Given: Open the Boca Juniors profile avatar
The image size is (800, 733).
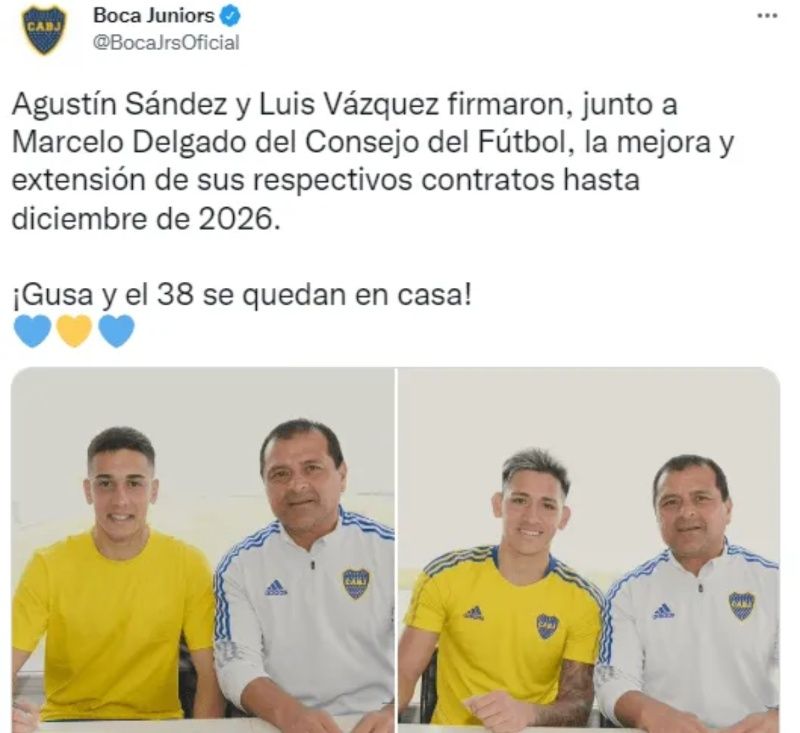Looking at the screenshot, I should coord(44,31).
